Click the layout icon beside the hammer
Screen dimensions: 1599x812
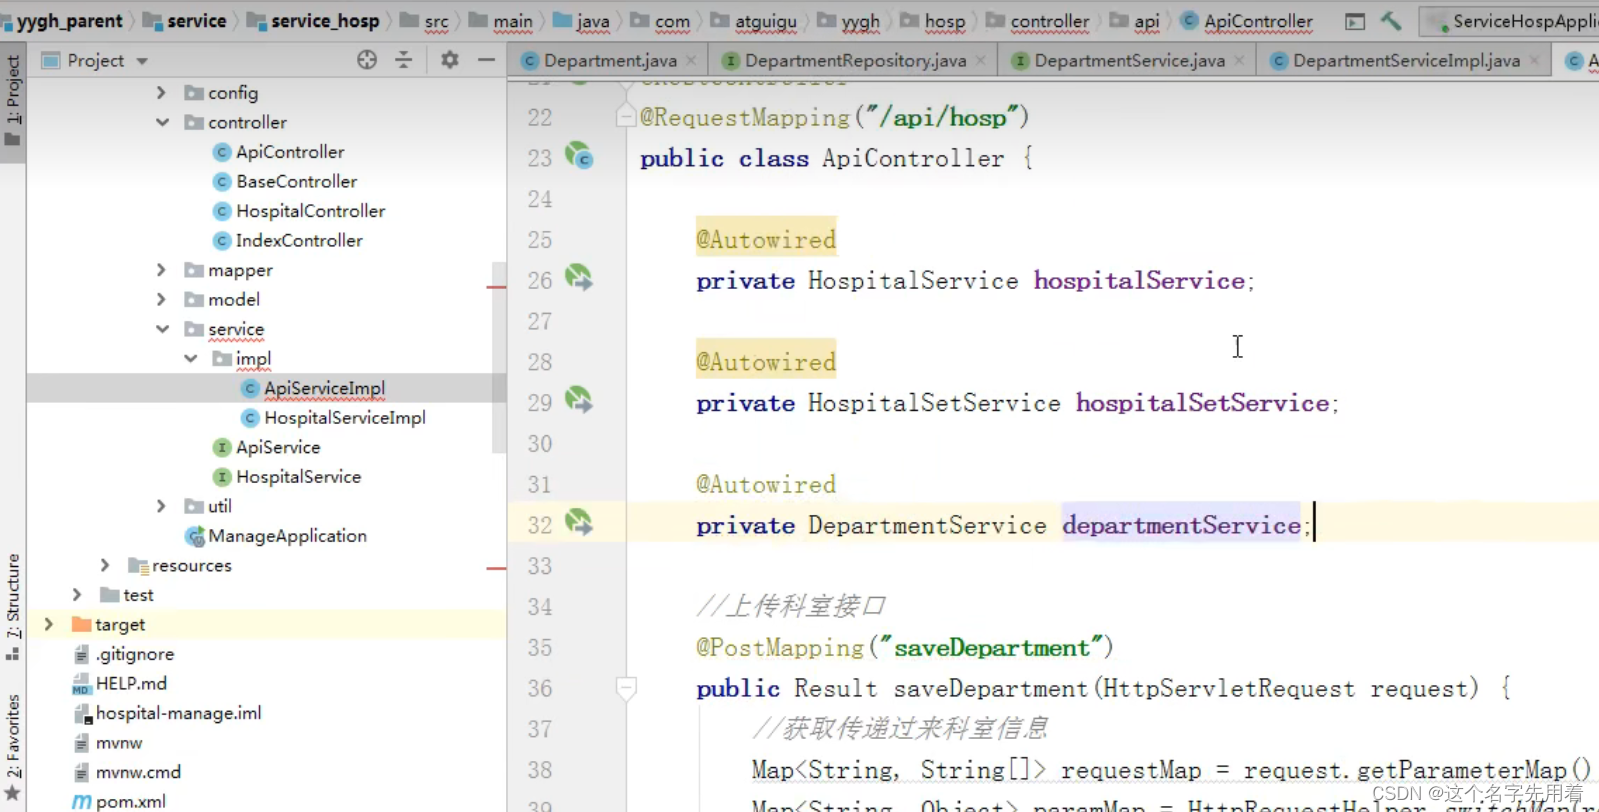click(1355, 21)
